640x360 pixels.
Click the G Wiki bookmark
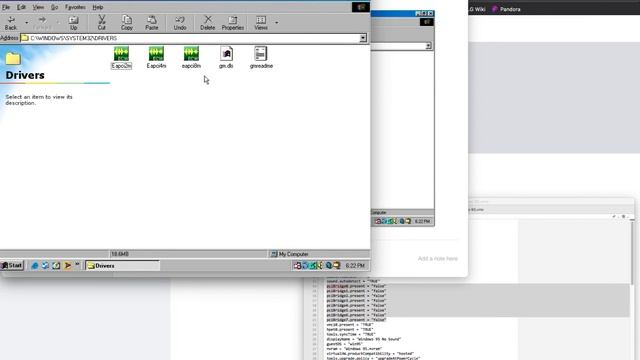[x=477, y=9]
